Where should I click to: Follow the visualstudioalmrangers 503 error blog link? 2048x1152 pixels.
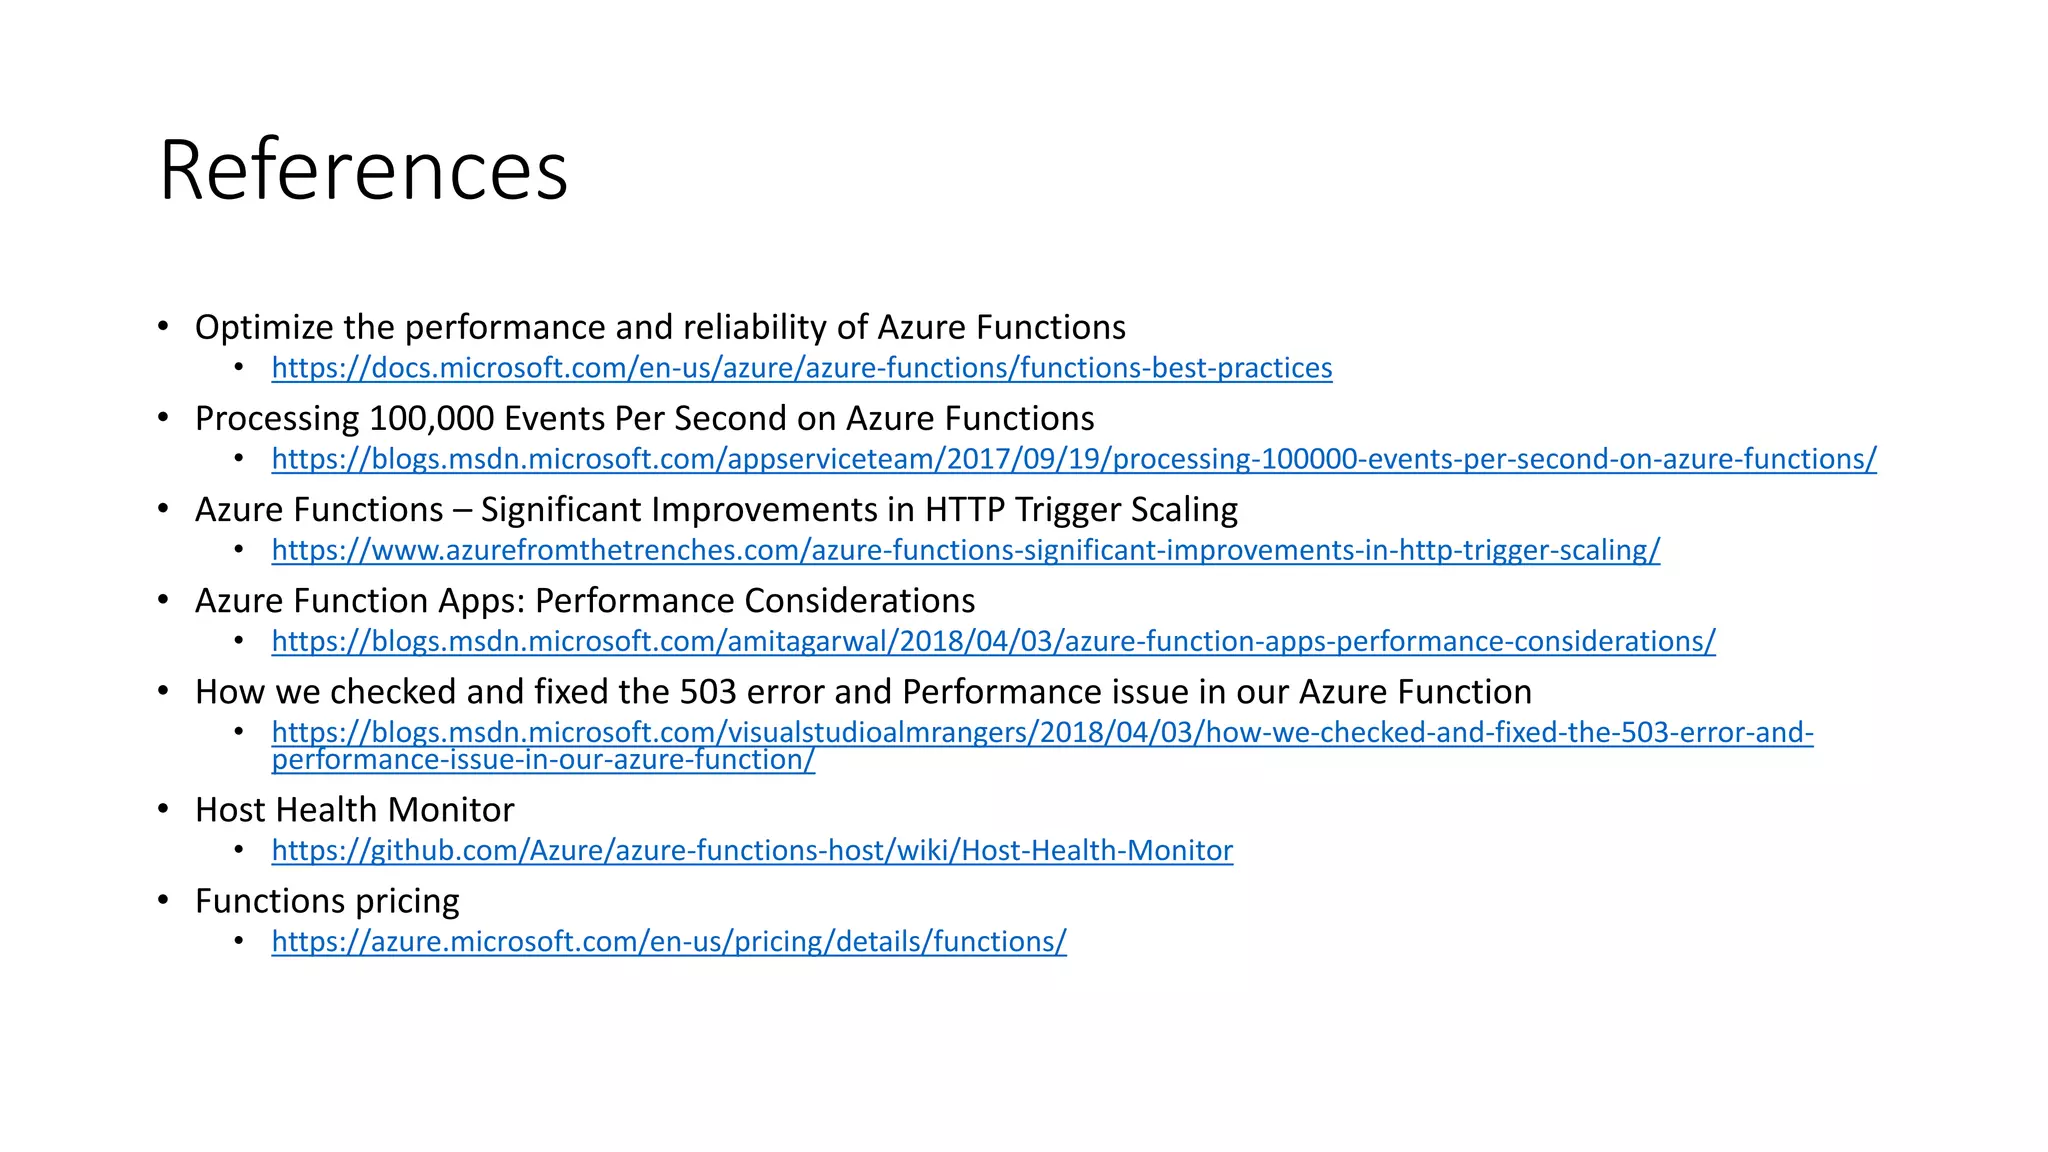tap(1041, 733)
